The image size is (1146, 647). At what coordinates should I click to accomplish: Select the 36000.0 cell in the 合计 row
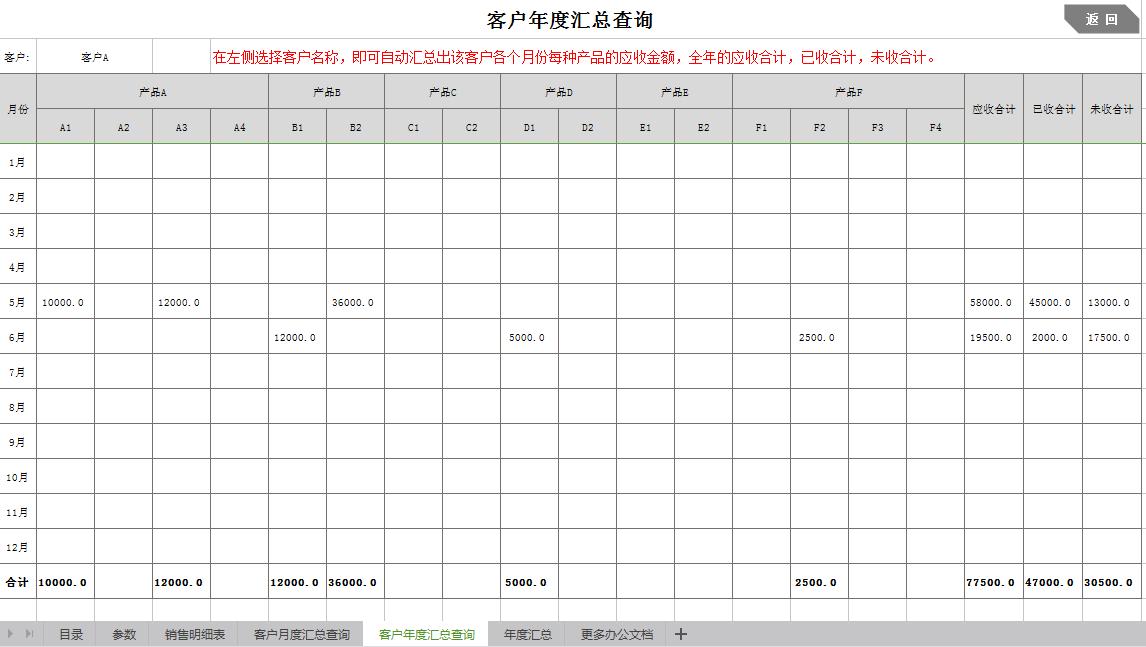355,582
